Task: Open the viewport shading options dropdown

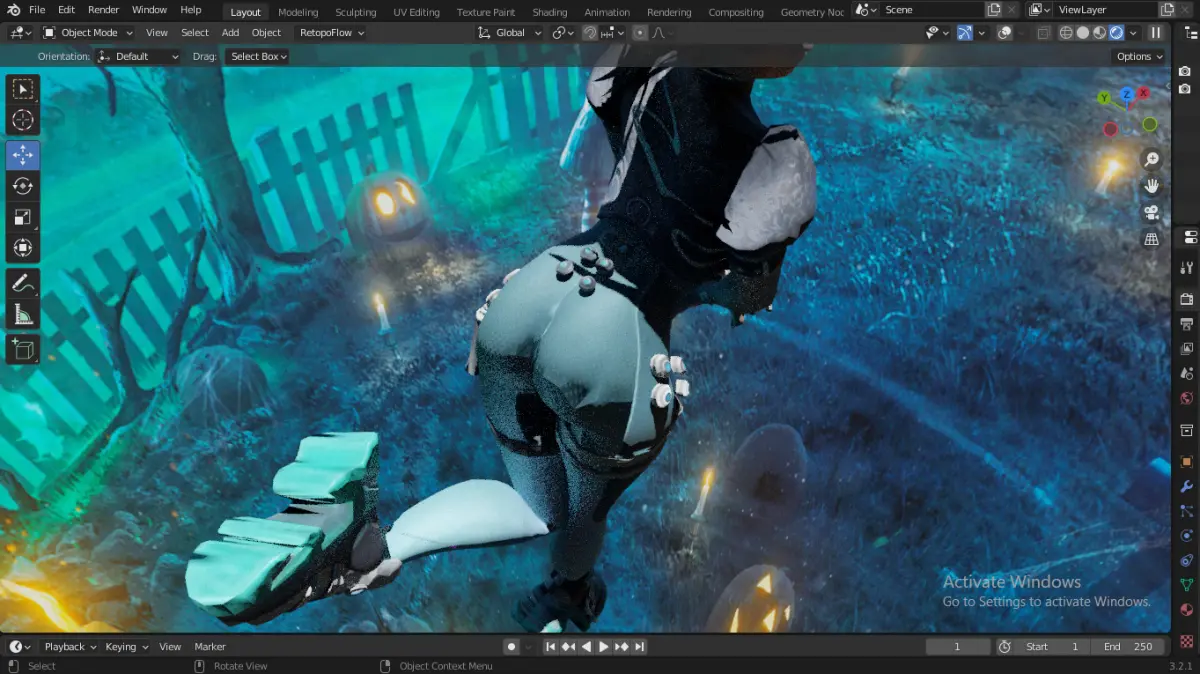Action: [x=1132, y=32]
